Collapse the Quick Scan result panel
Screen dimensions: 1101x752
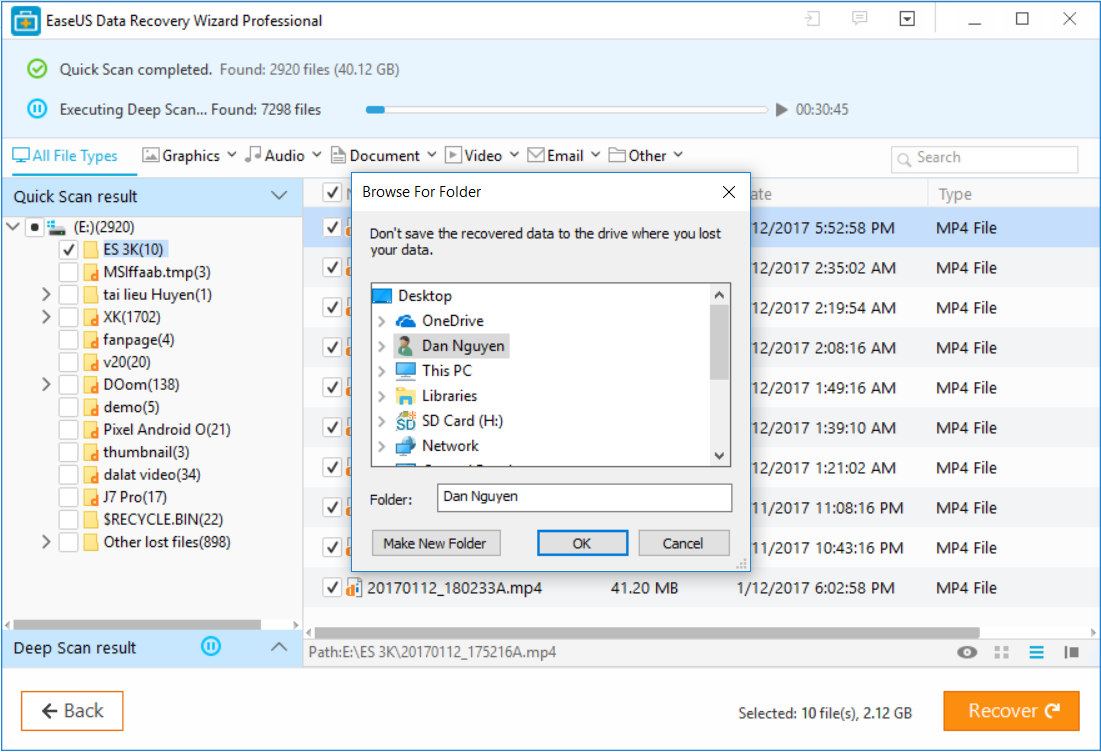pos(279,195)
